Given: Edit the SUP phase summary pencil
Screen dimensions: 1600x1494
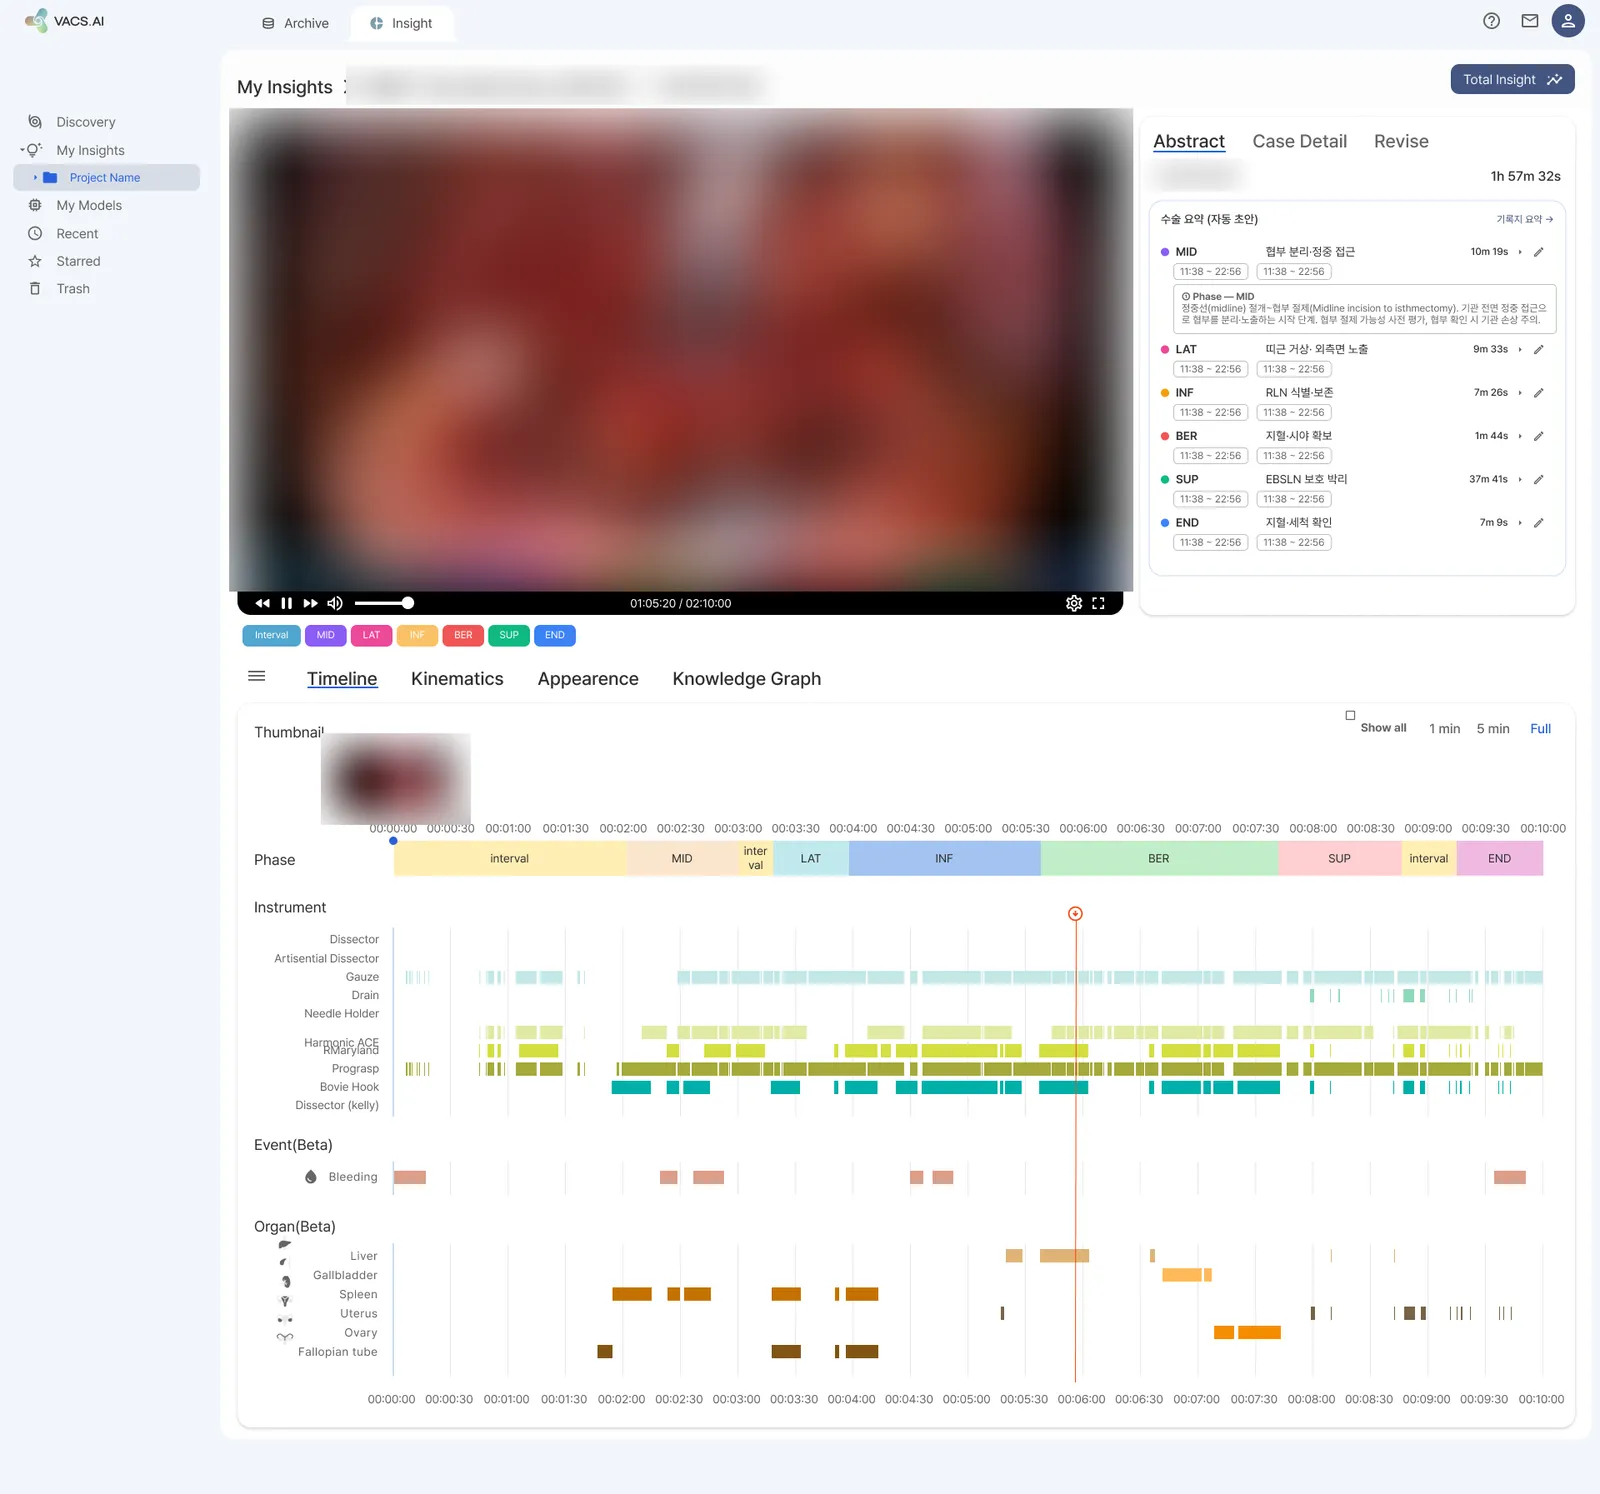Looking at the screenshot, I should 1539,479.
